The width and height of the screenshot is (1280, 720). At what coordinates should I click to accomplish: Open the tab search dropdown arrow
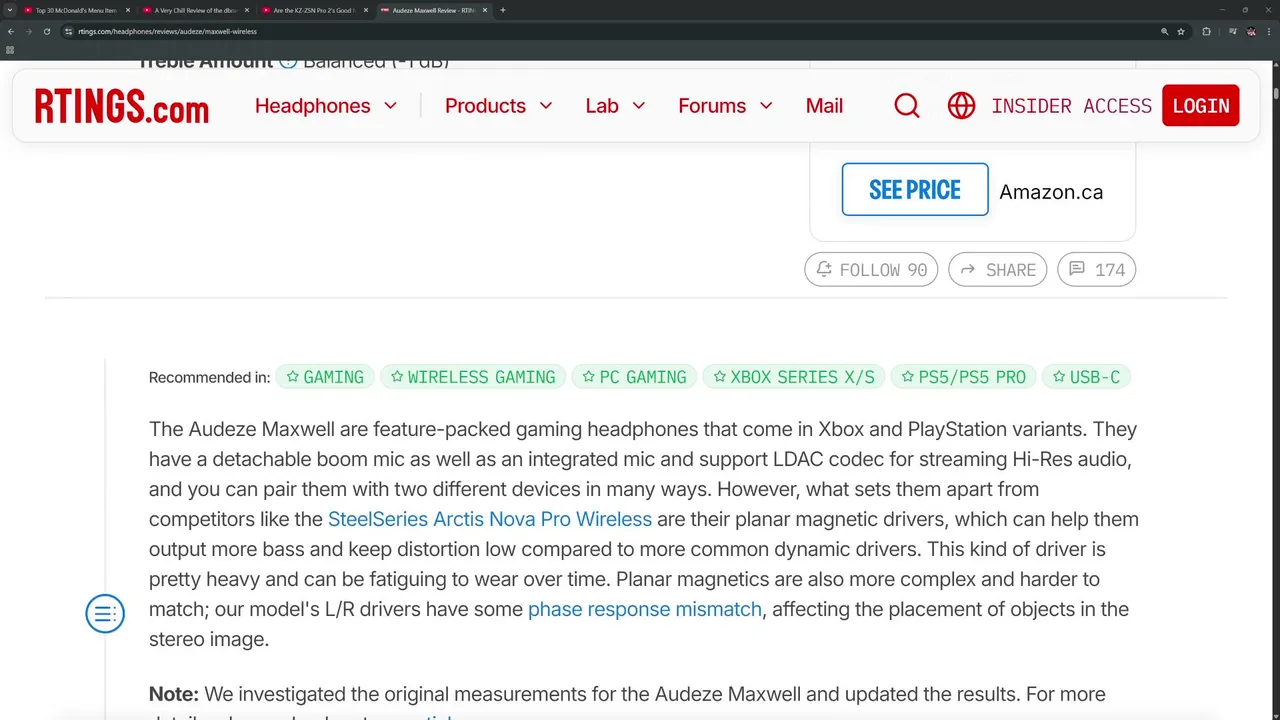click(9, 10)
